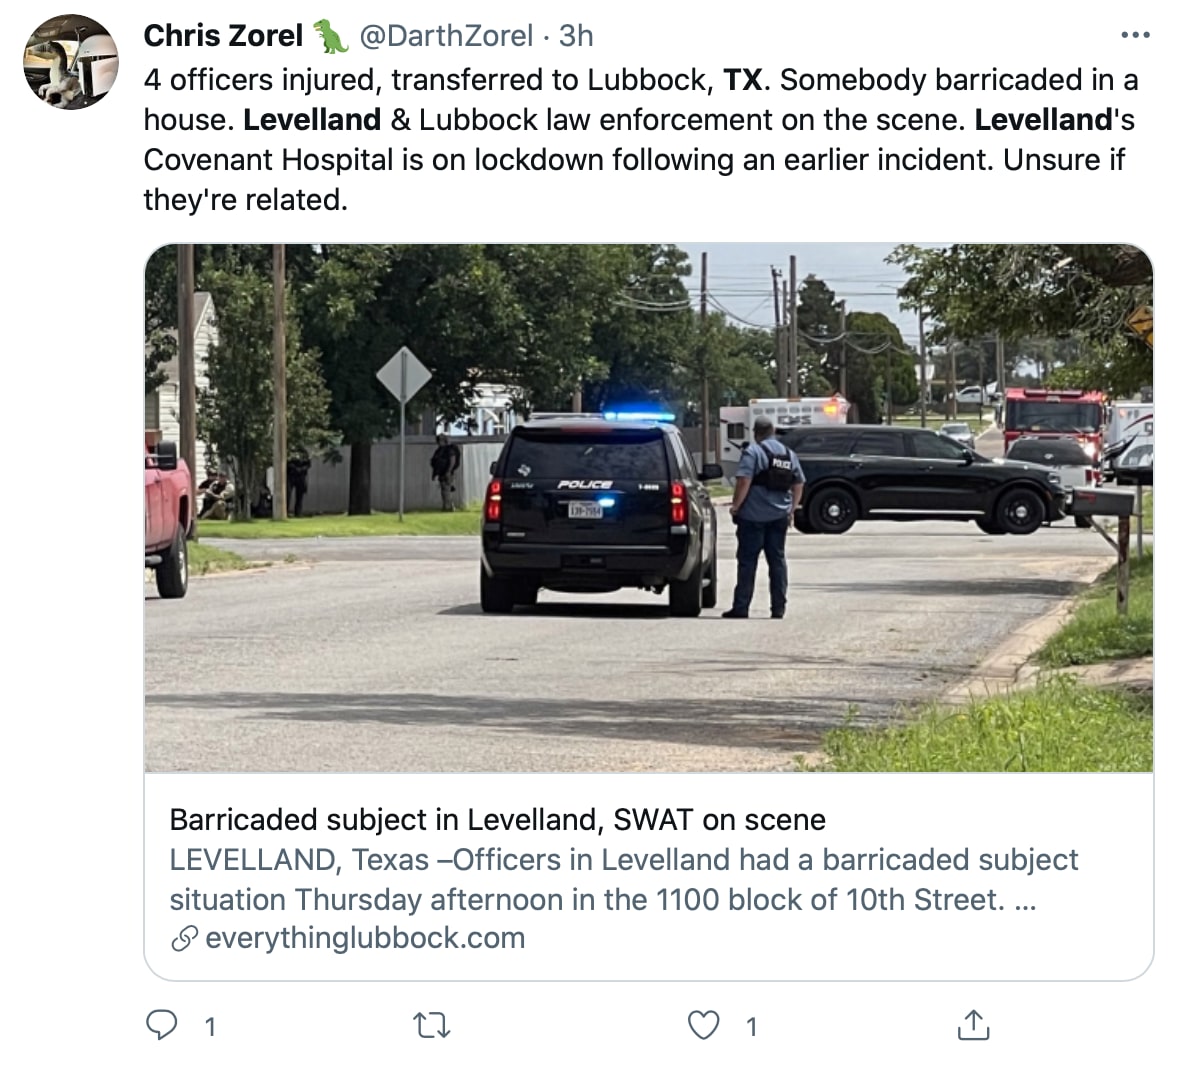Viewport: 1184px width, 1076px height.
Task: Click the chain link icon in card
Action: coord(183,938)
